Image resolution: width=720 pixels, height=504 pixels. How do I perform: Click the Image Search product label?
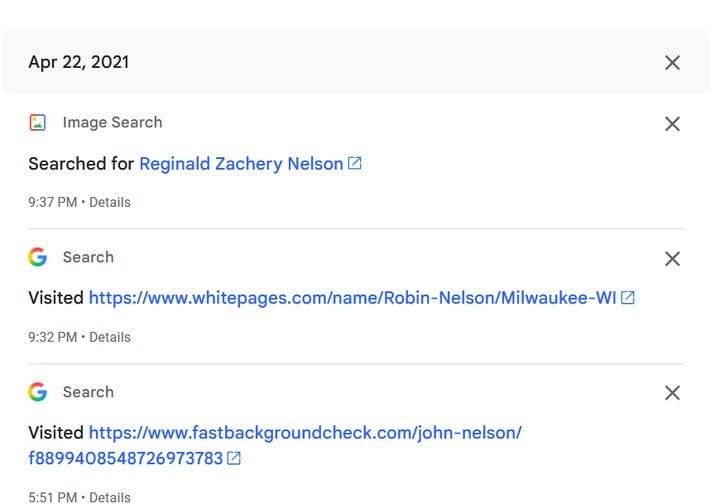(112, 122)
